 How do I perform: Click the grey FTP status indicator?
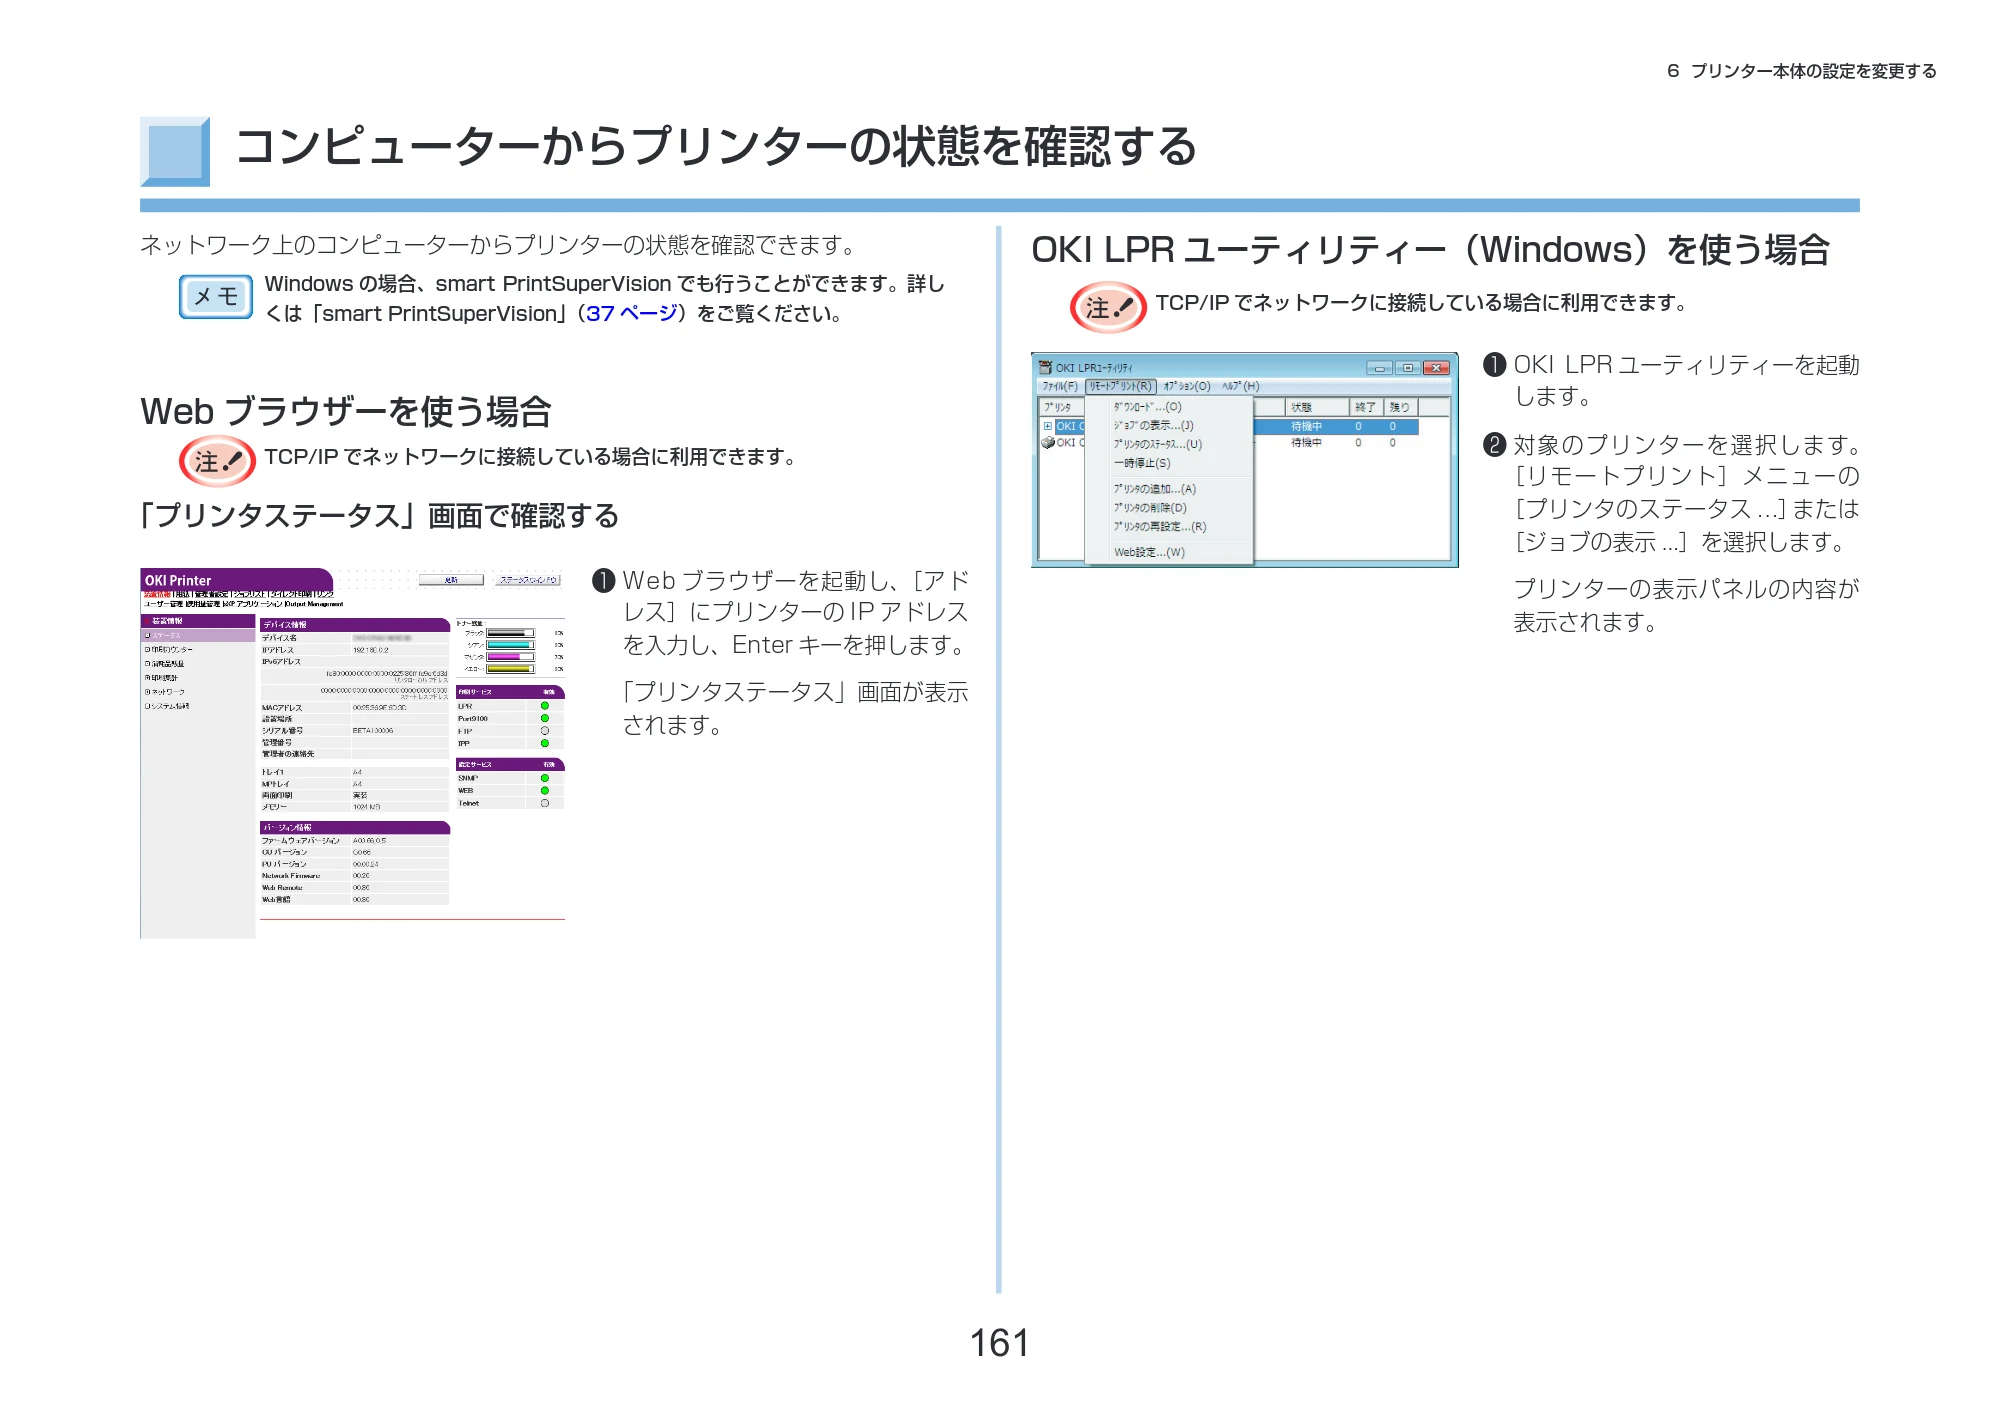(545, 731)
